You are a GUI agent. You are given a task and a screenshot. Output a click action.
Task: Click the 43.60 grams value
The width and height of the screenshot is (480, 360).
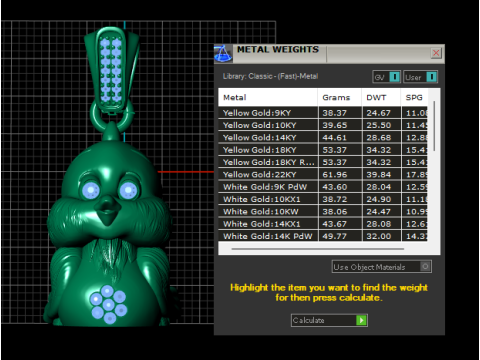(x=335, y=187)
